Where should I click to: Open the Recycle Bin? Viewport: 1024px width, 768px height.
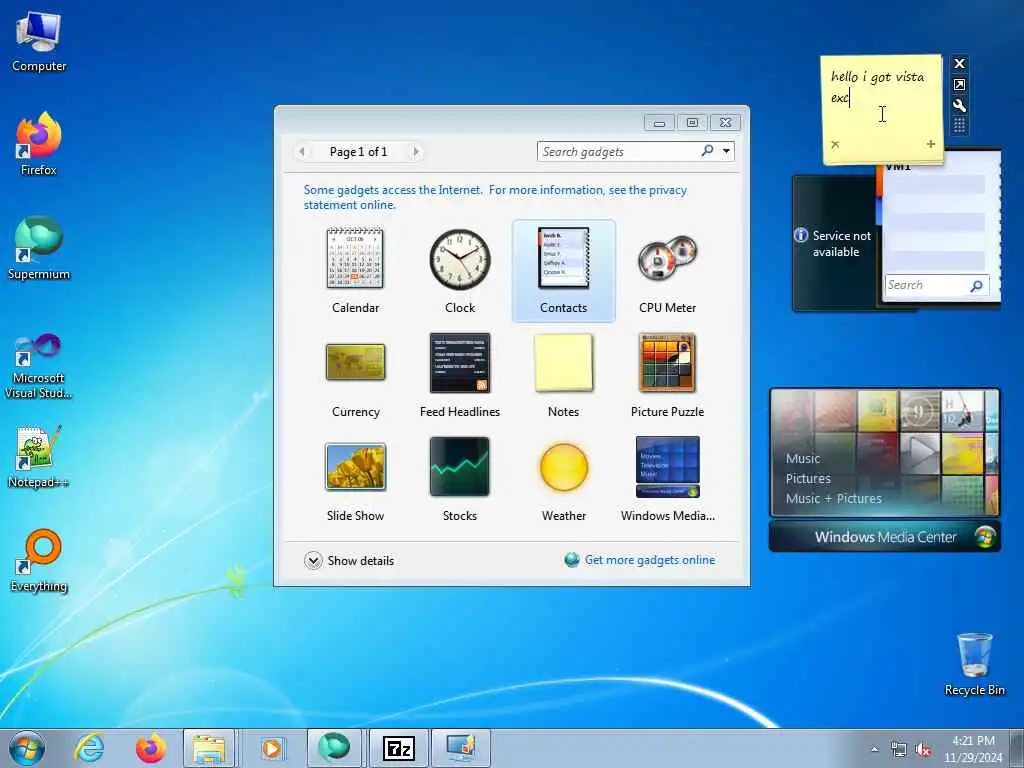click(x=974, y=664)
